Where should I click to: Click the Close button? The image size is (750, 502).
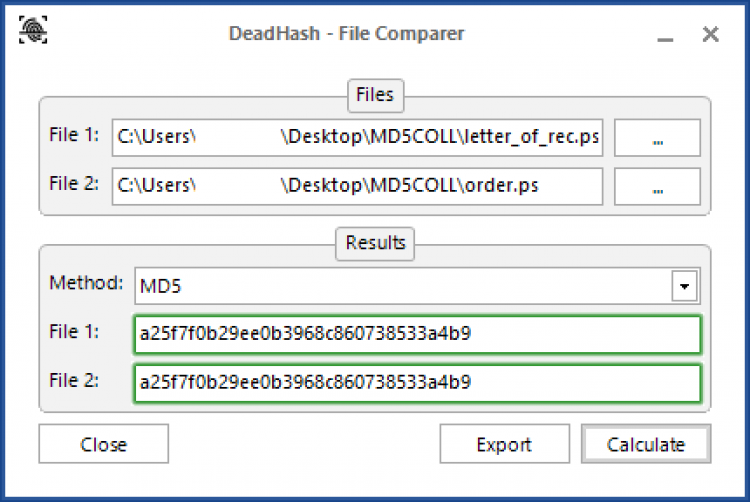[104, 444]
